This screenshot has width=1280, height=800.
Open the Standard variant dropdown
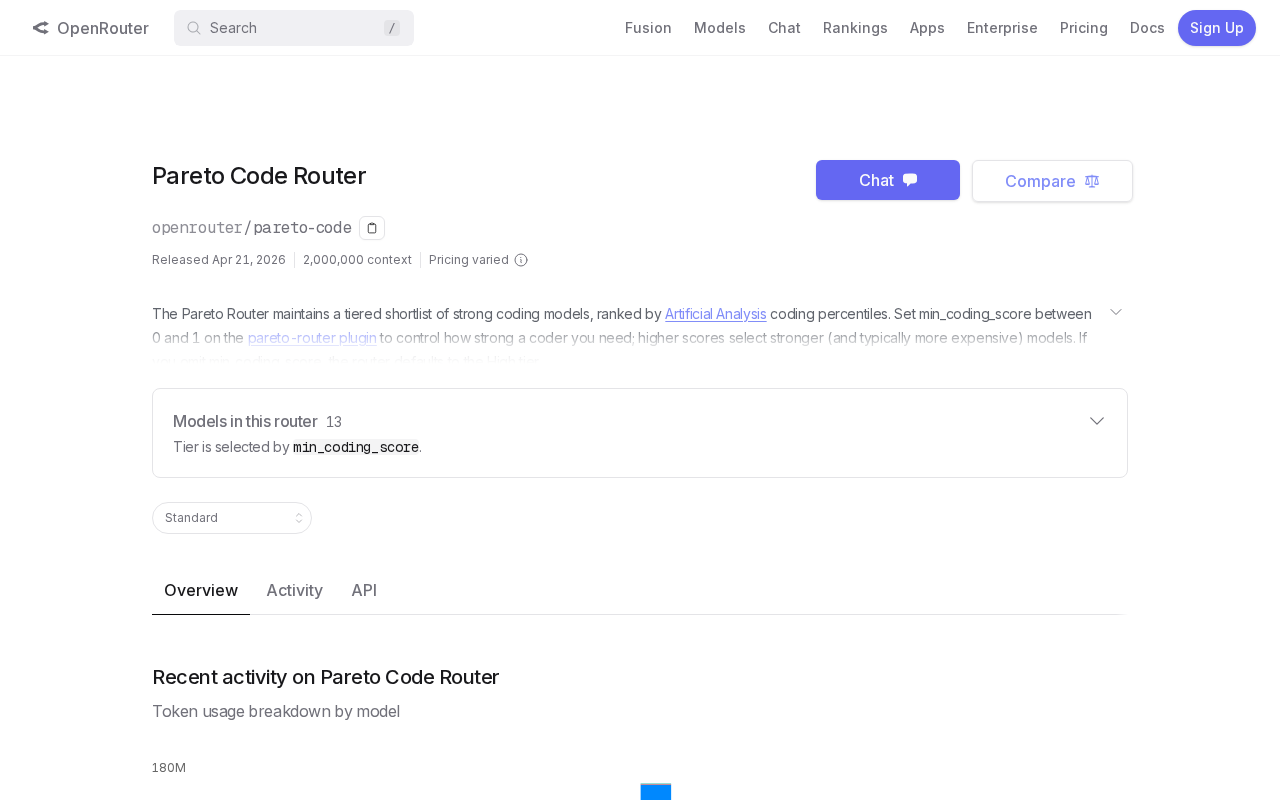point(232,518)
